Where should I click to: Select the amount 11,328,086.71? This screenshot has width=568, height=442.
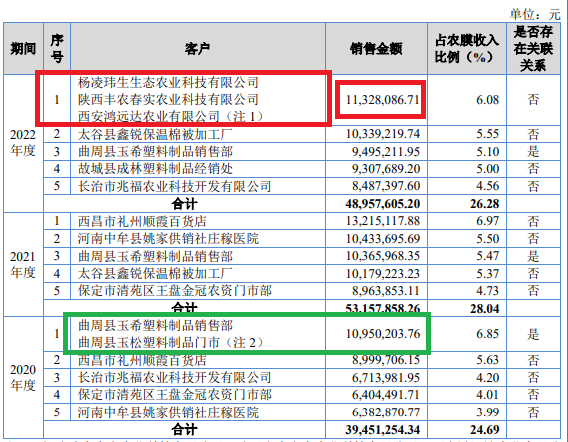click(x=383, y=99)
